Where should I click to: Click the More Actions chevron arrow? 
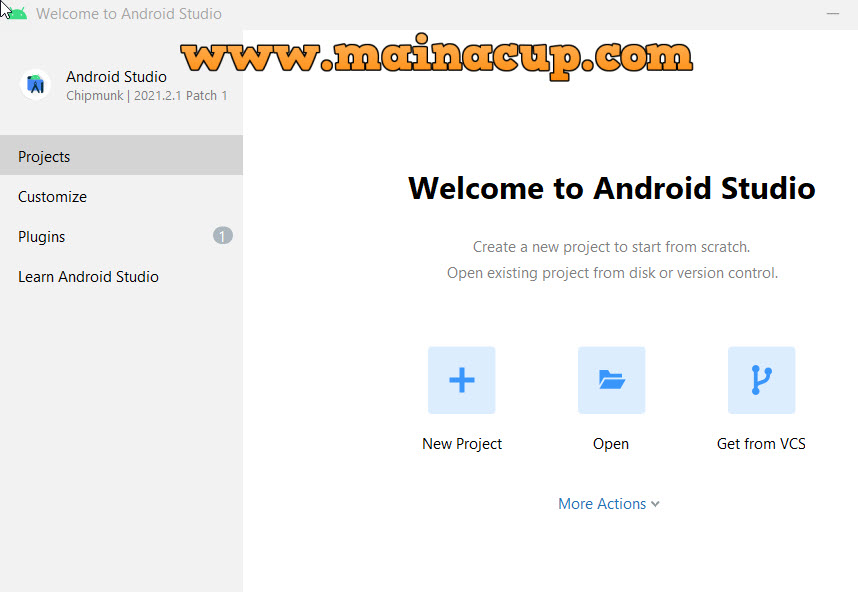pos(655,504)
